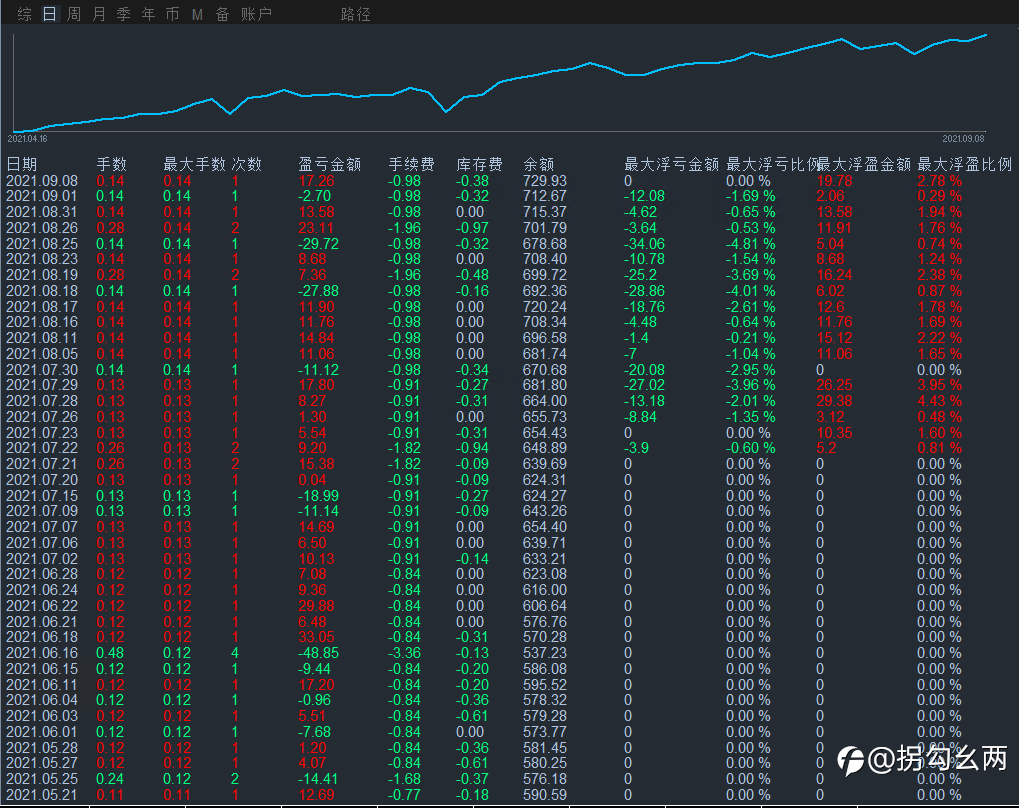Screen dimensions: 1019x808
Task: Click the equity curve chart line
Action: (500, 83)
